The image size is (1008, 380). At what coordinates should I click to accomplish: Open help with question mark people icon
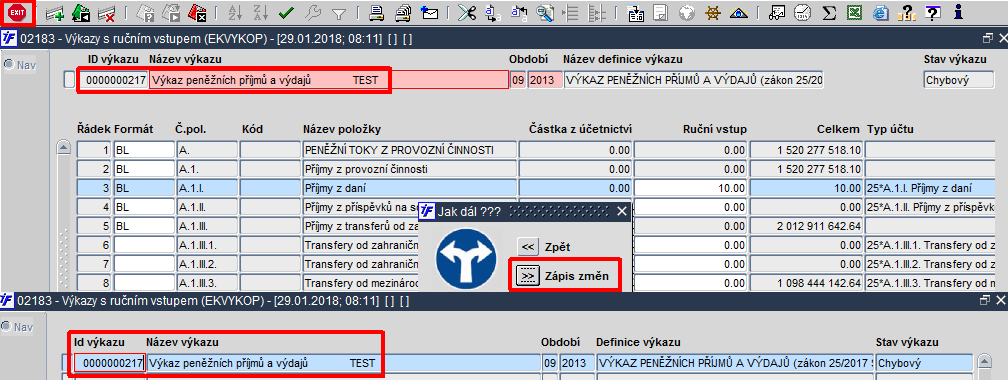click(906, 12)
